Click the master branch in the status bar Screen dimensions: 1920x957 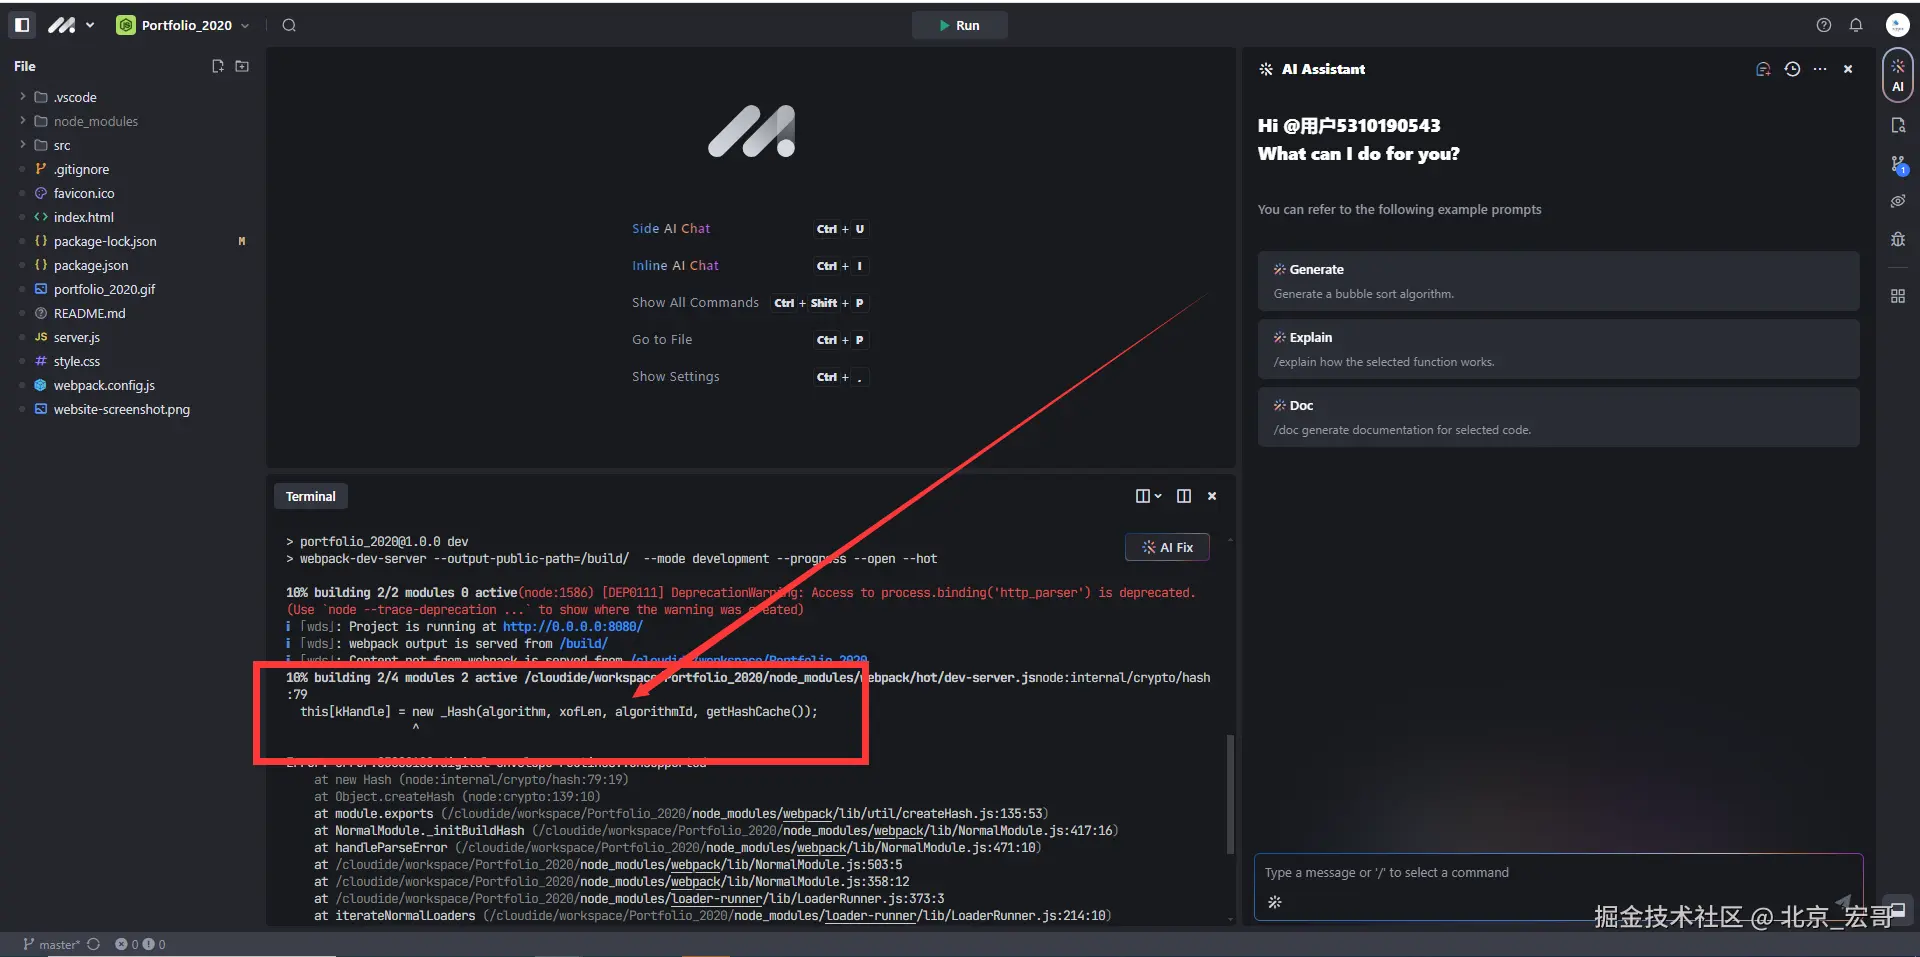click(x=51, y=944)
